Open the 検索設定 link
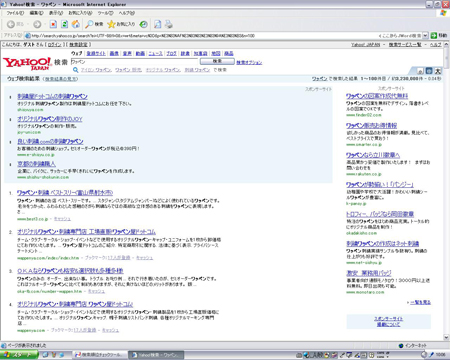The height and width of the screenshot is (360, 450). coord(78,44)
